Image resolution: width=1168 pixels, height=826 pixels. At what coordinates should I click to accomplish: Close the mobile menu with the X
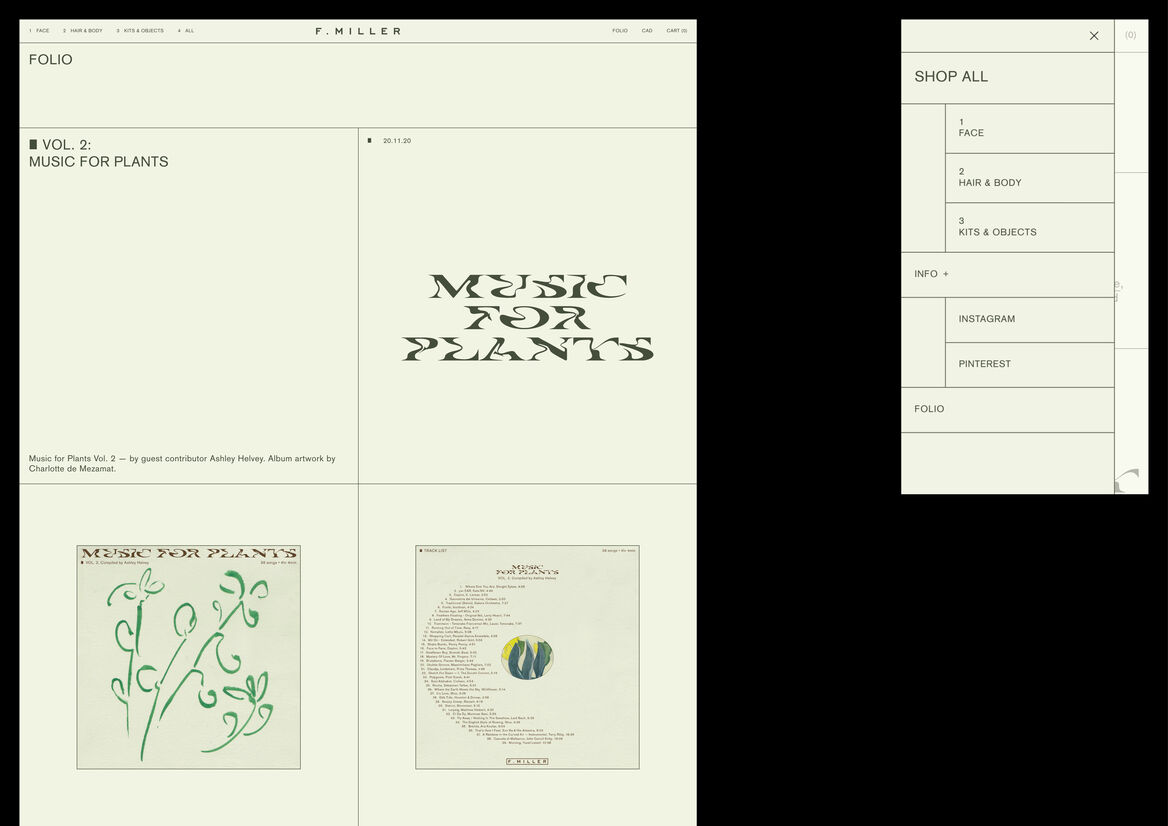click(1093, 36)
